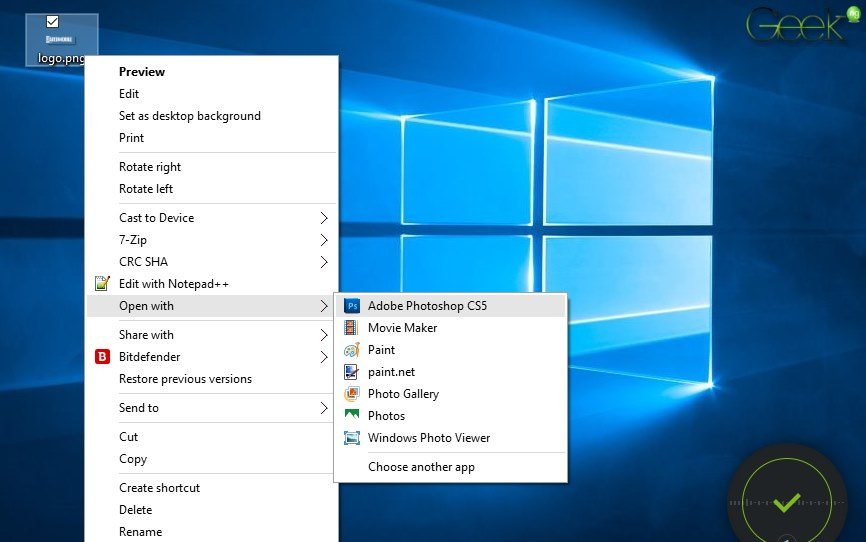Click the red Bitdefender B icon

coord(102,357)
